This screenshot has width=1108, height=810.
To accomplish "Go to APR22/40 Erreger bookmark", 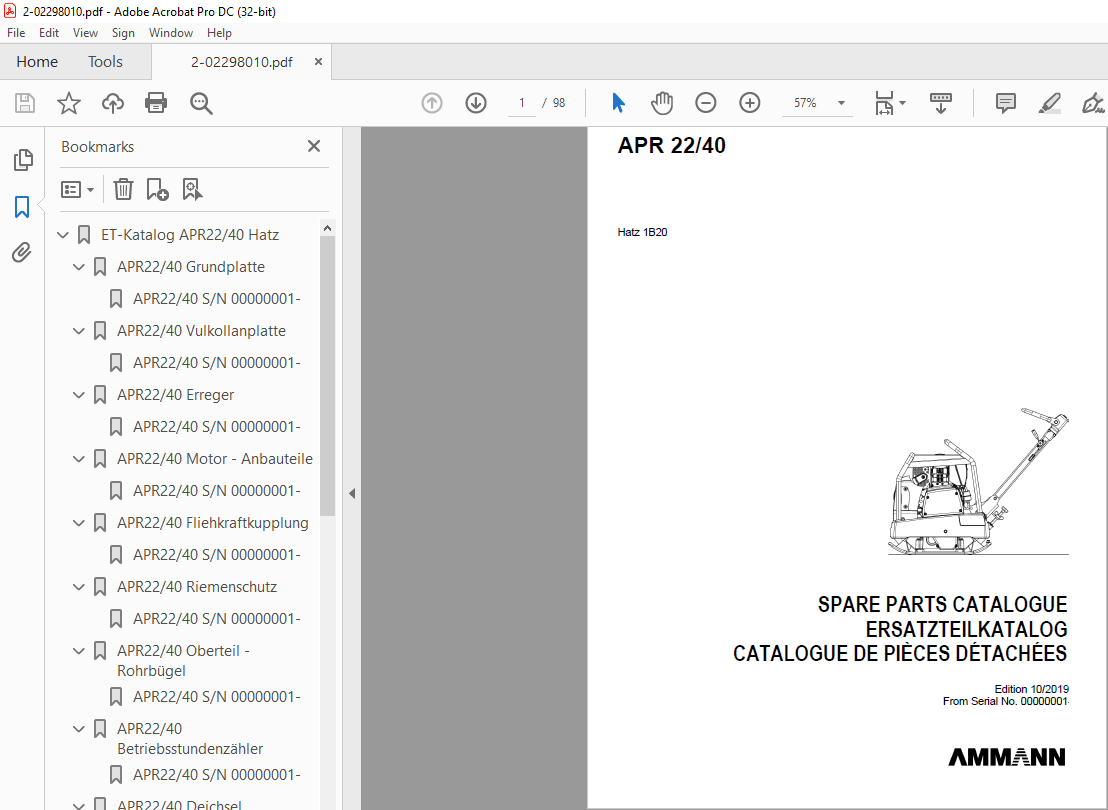I will point(175,394).
